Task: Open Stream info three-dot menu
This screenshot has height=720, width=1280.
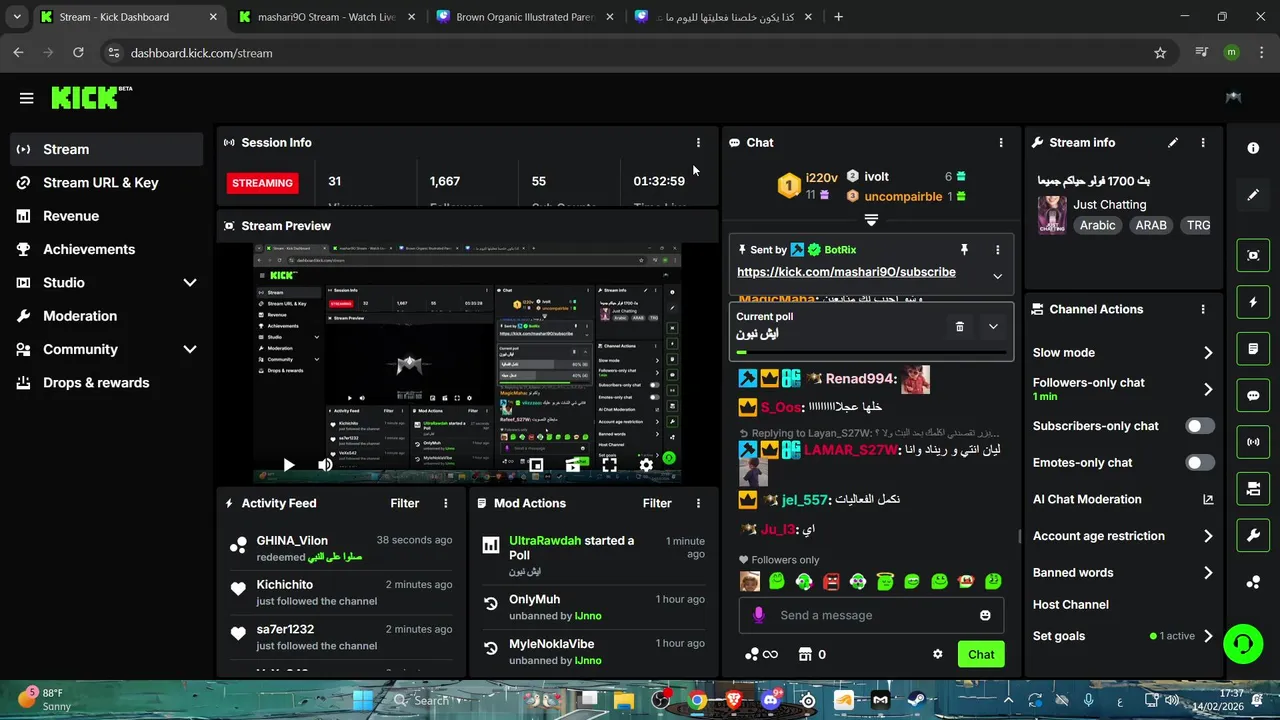Action: (x=1203, y=143)
